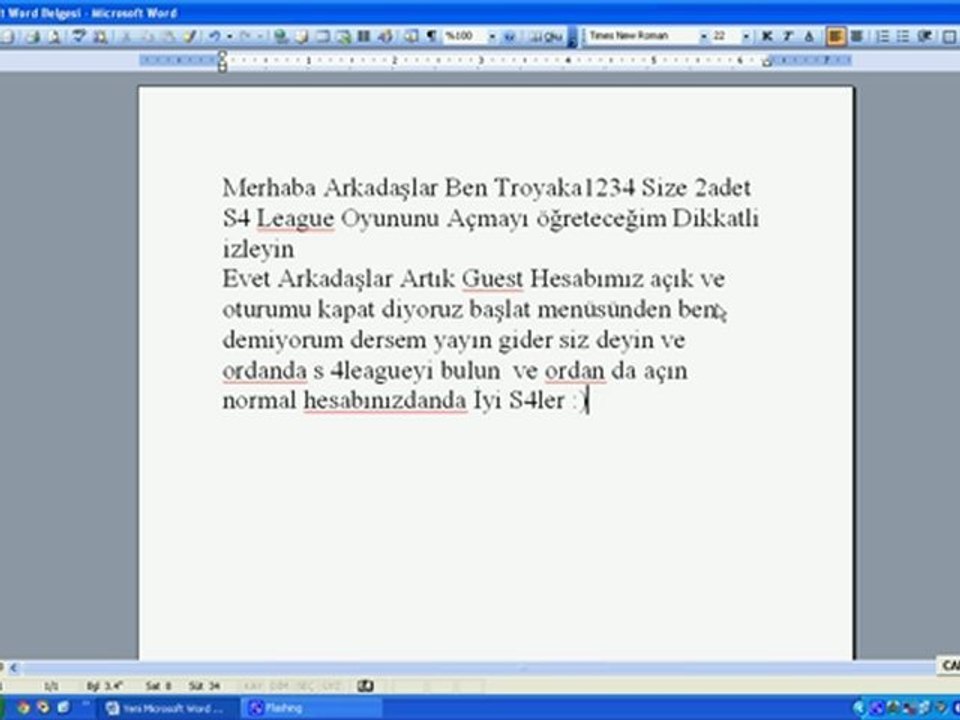Click the second quick launch icon
This screenshot has height=720, width=960.
tap(43, 708)
